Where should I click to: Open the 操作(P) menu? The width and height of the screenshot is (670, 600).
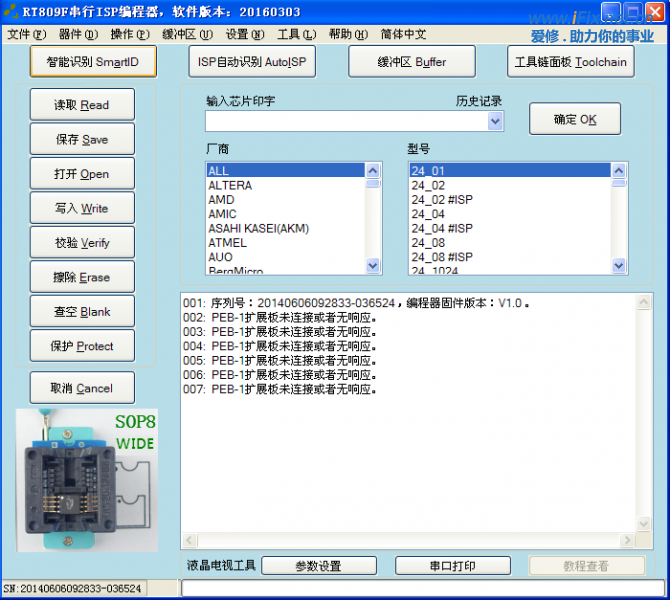tap(130, 34)
